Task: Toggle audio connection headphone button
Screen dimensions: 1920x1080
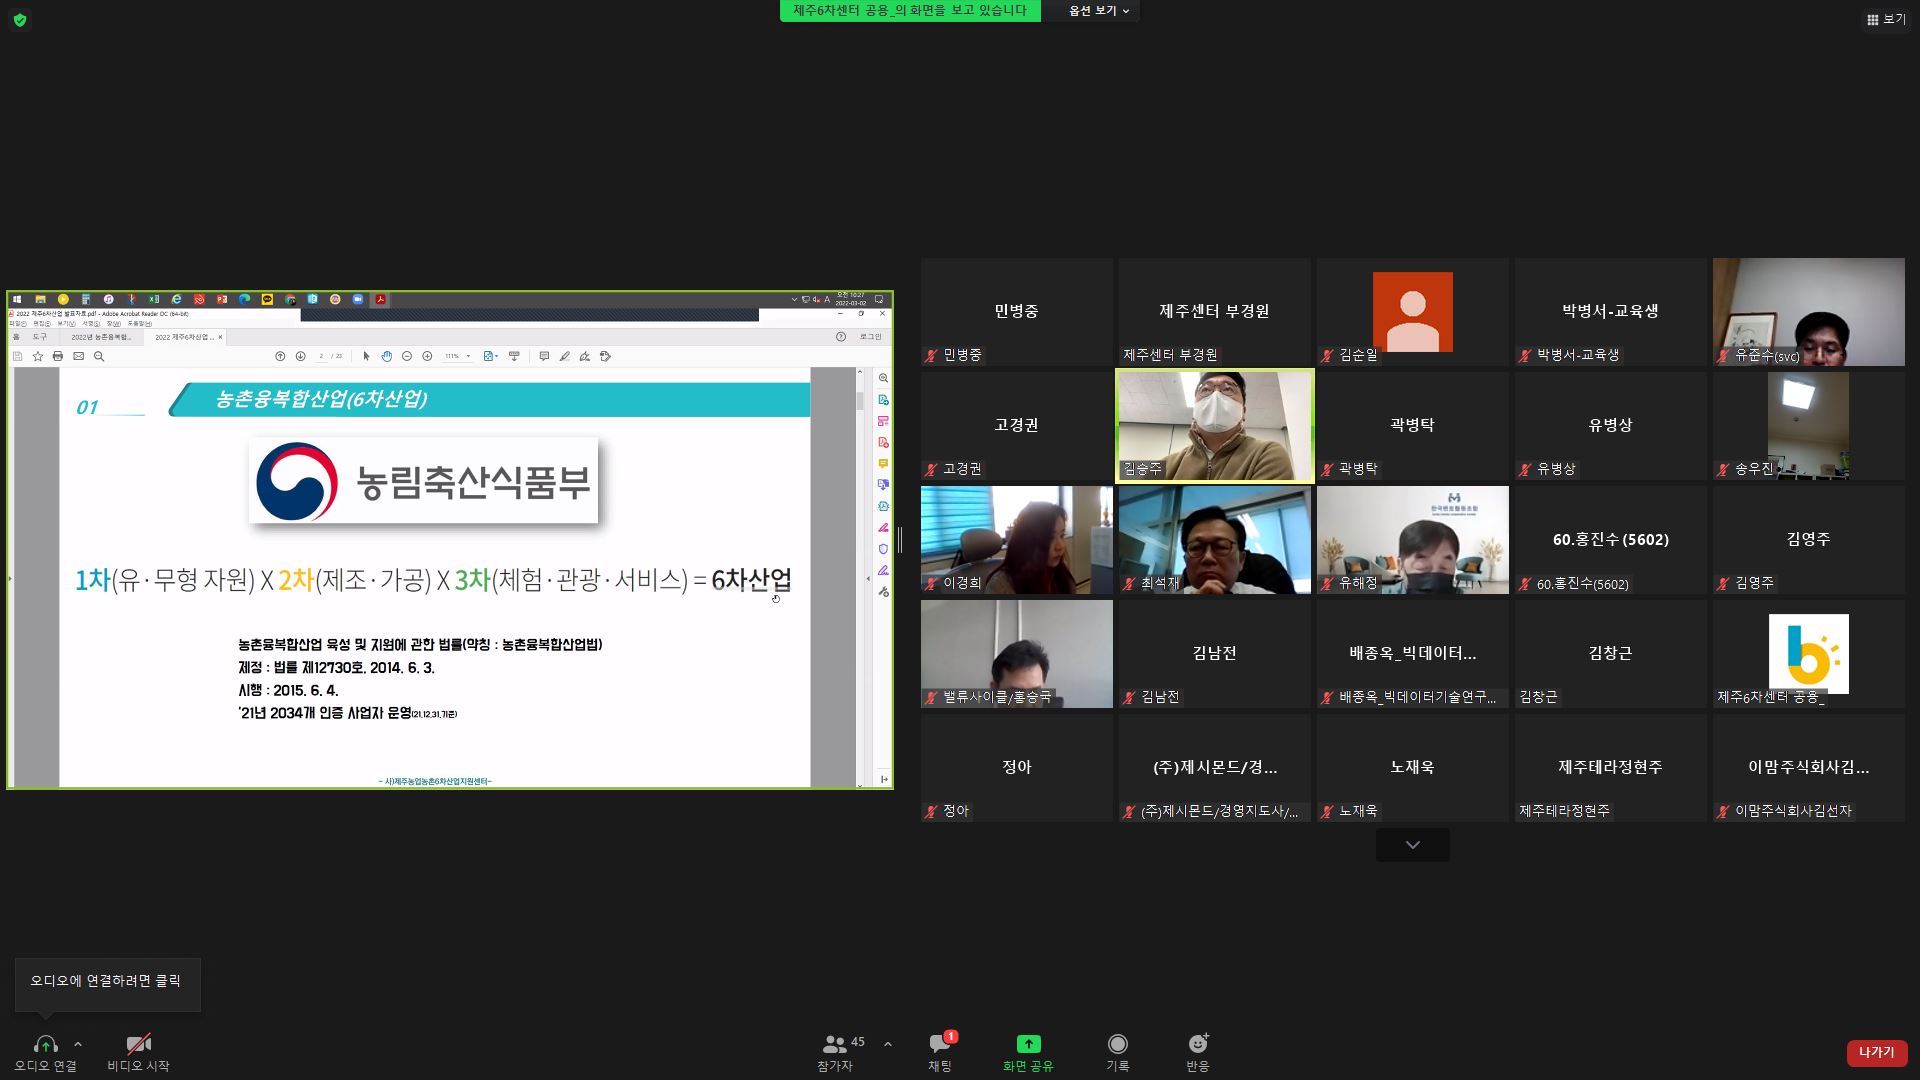Action: (45, 1045)
